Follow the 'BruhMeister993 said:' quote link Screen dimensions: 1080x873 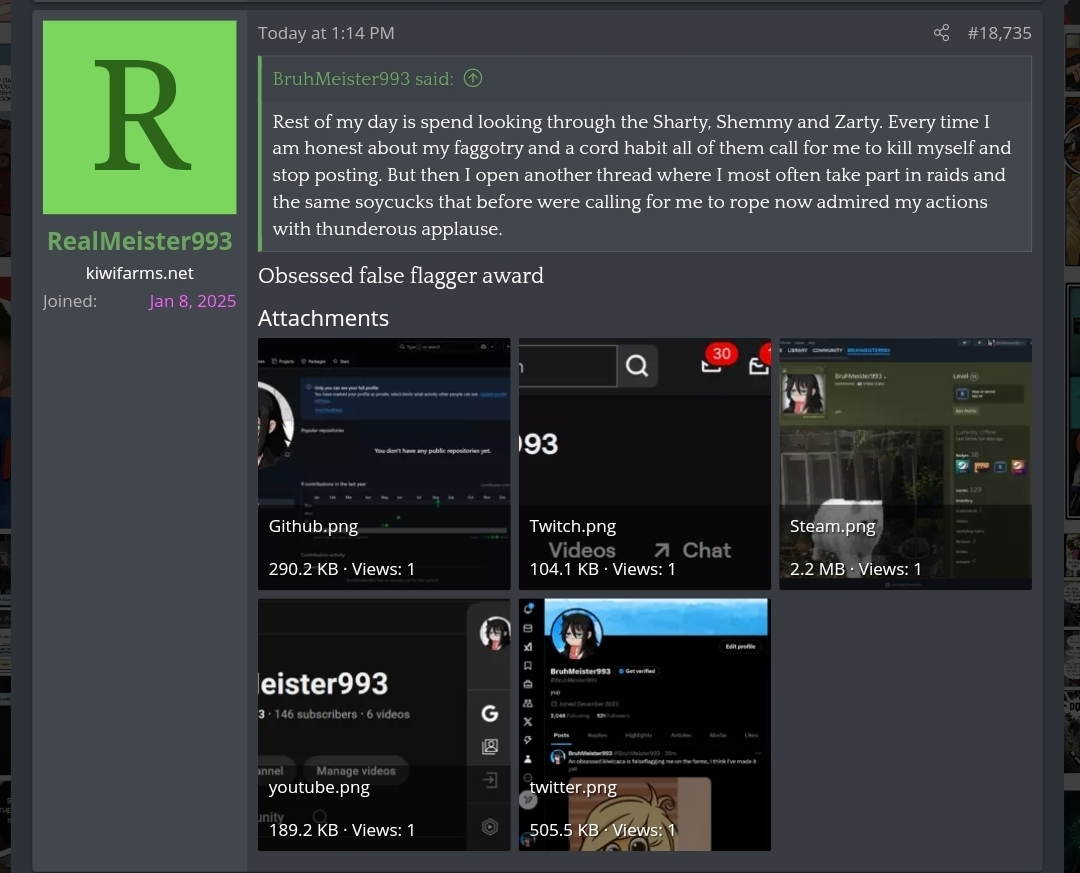[x=363, y=78]
